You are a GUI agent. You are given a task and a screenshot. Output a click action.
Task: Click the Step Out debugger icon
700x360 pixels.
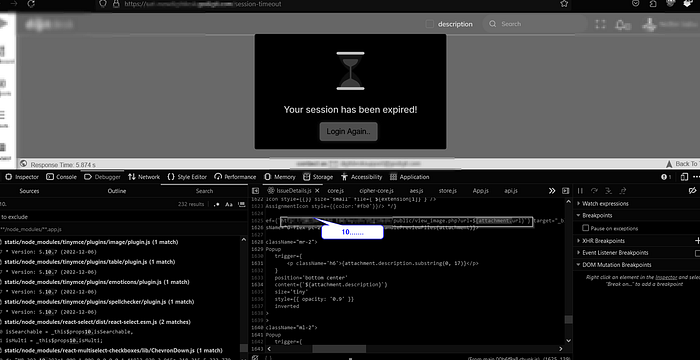point(622,191)
